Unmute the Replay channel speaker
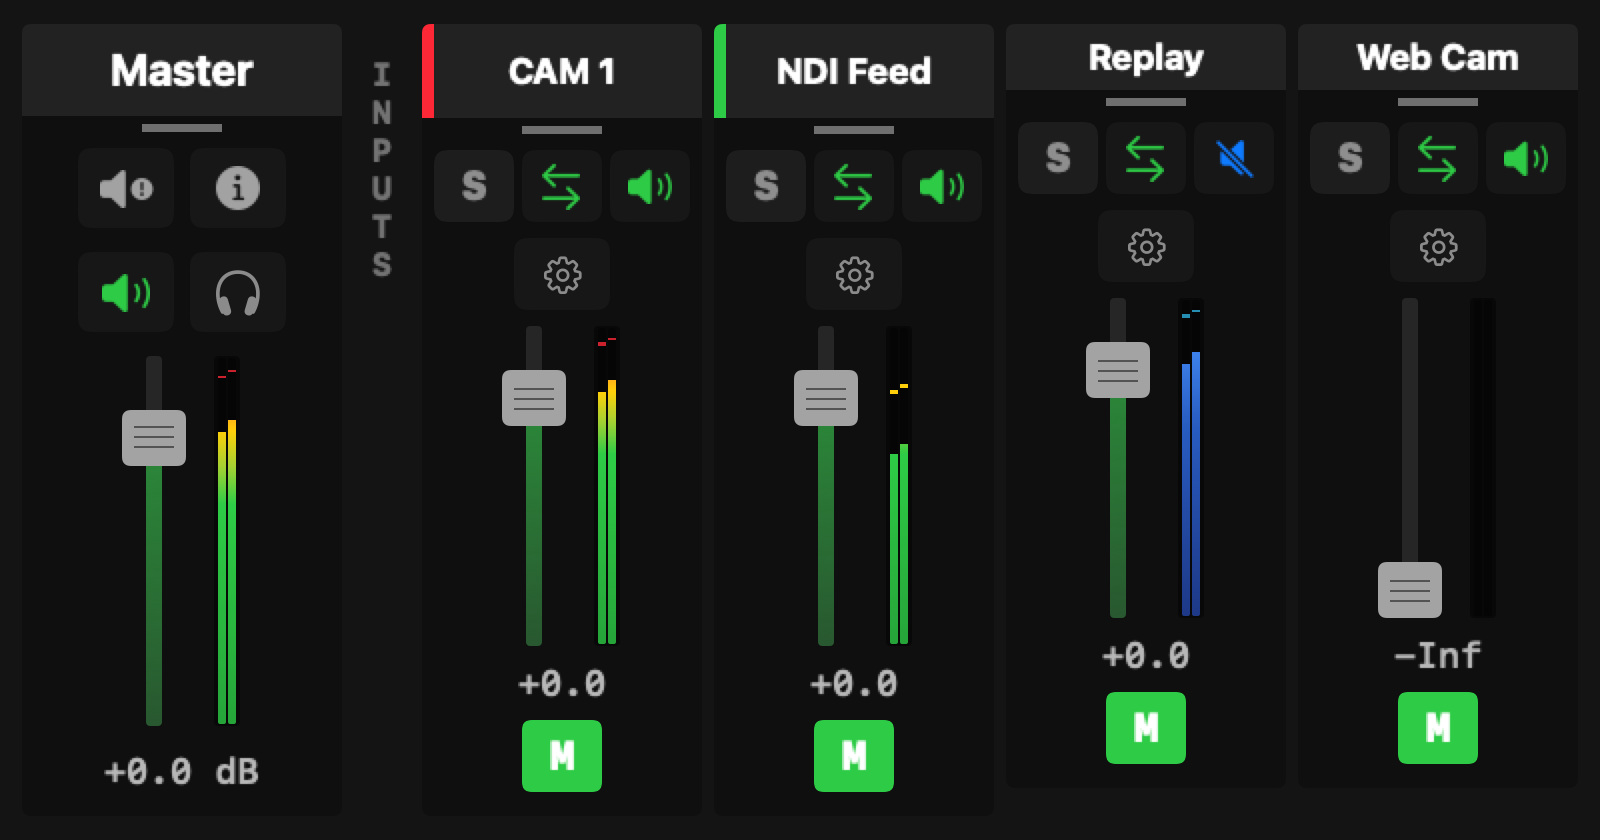This screenshot has width=1600, height=840. click(x=1234, y=158)
